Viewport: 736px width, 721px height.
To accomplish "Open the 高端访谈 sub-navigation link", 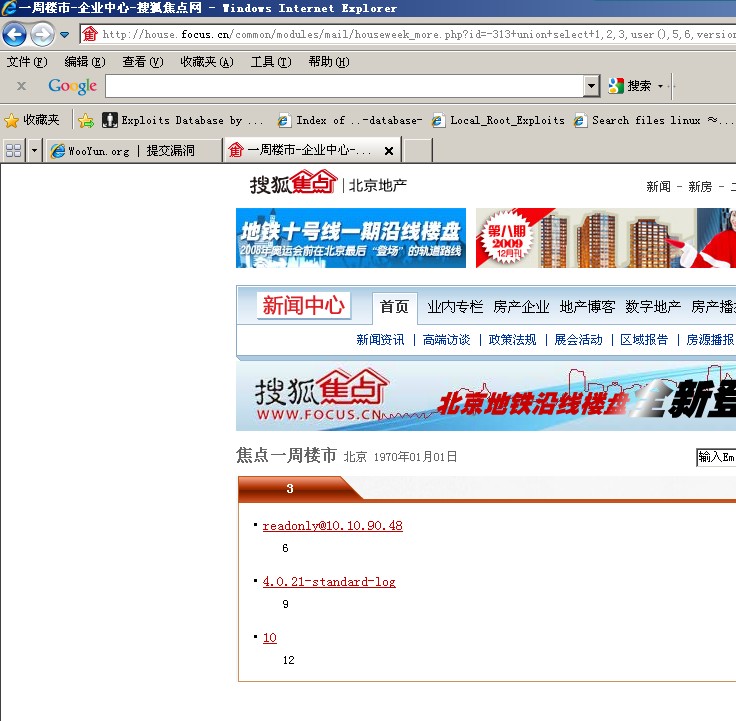I will [x=446, y=340].
